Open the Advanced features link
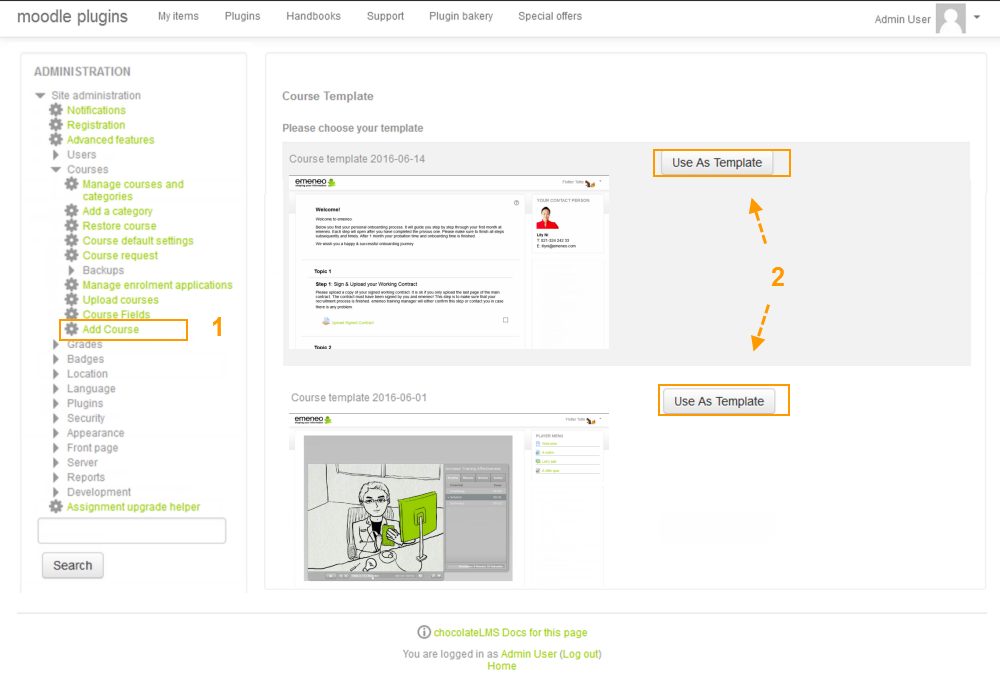 pyautogui.click(x=110, y=139)
